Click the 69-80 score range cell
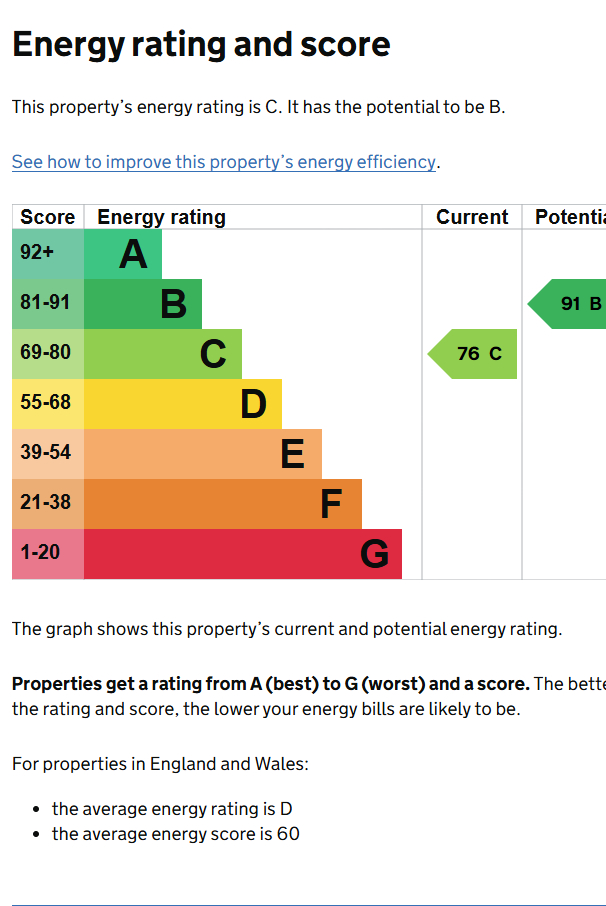This screenshot has width=606, height=906. [x=48, y=354]
